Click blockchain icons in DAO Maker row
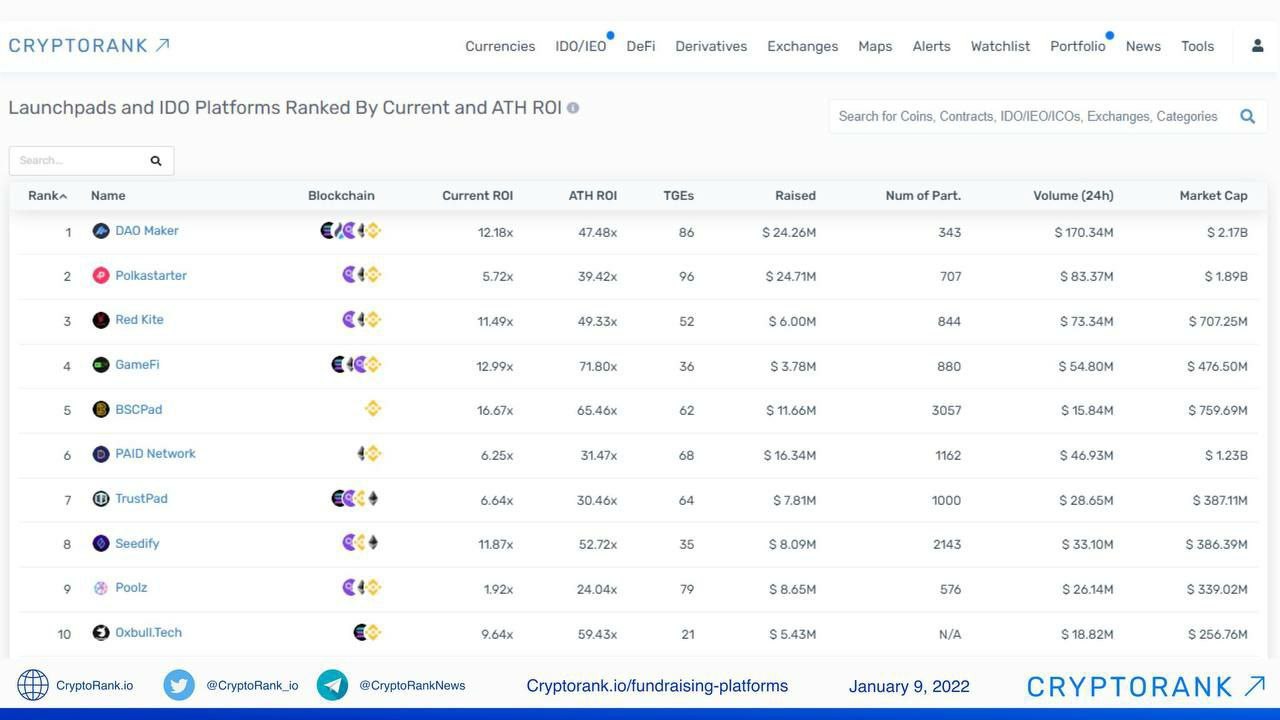Image resolution: width=1280 pixels, height=720 pixels. click(351, 231)
